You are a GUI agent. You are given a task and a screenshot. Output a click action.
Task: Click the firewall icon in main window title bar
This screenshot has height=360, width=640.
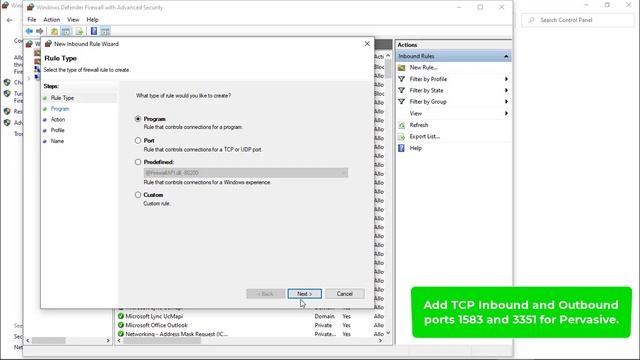click(x=30, y=7)
